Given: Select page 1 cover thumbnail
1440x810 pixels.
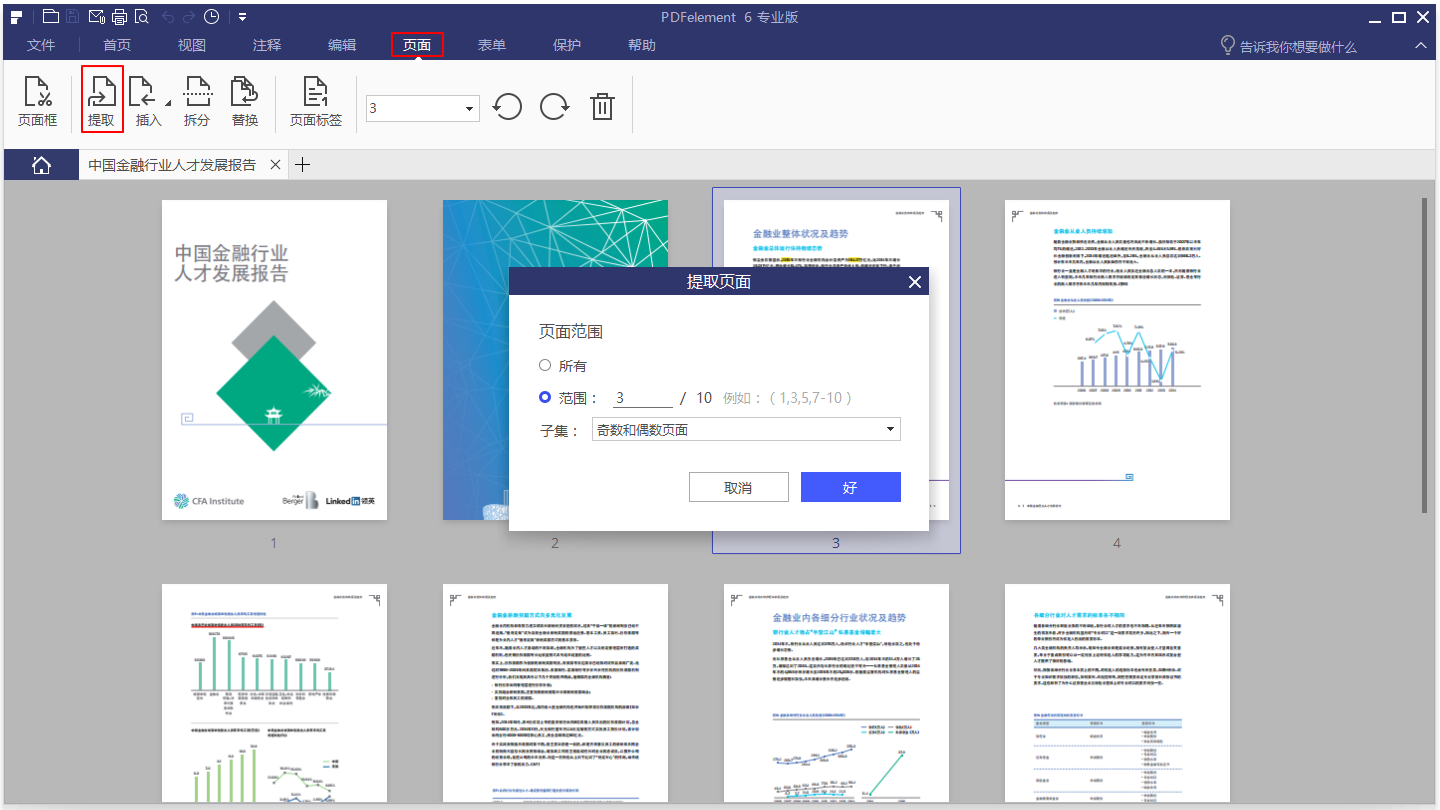Looking at the screenshot, I should point(274,360).
